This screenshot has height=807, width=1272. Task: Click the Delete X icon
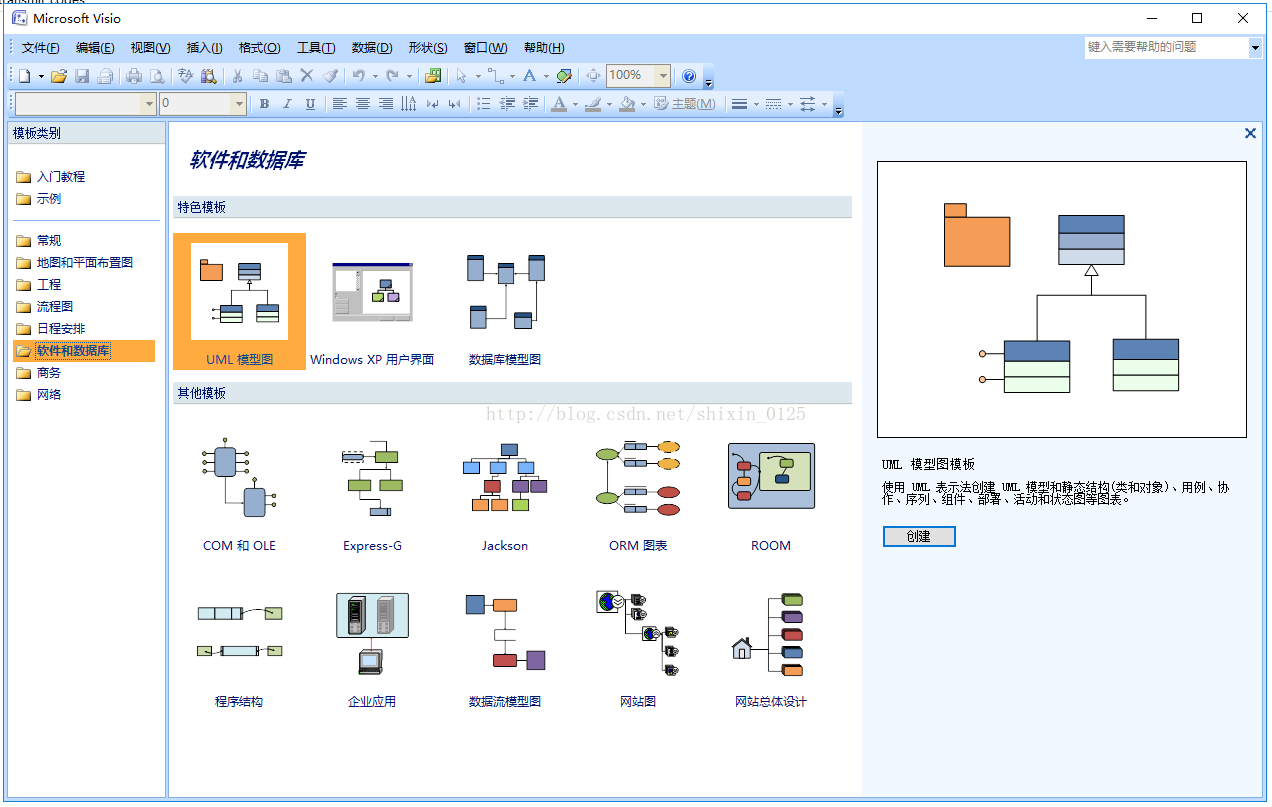(307, 76)
